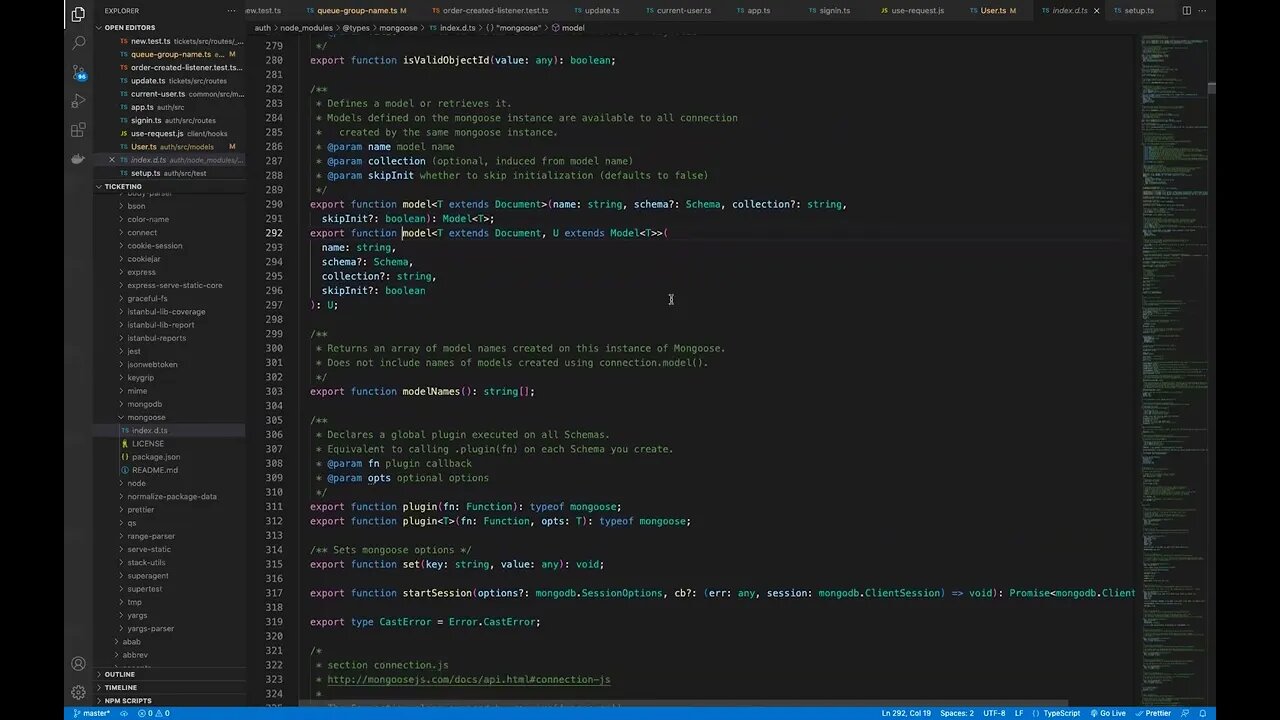Split the editor to the right
Image resolution: width=1280 pixels, height=720 pixels.
[x=1186, y=11]
